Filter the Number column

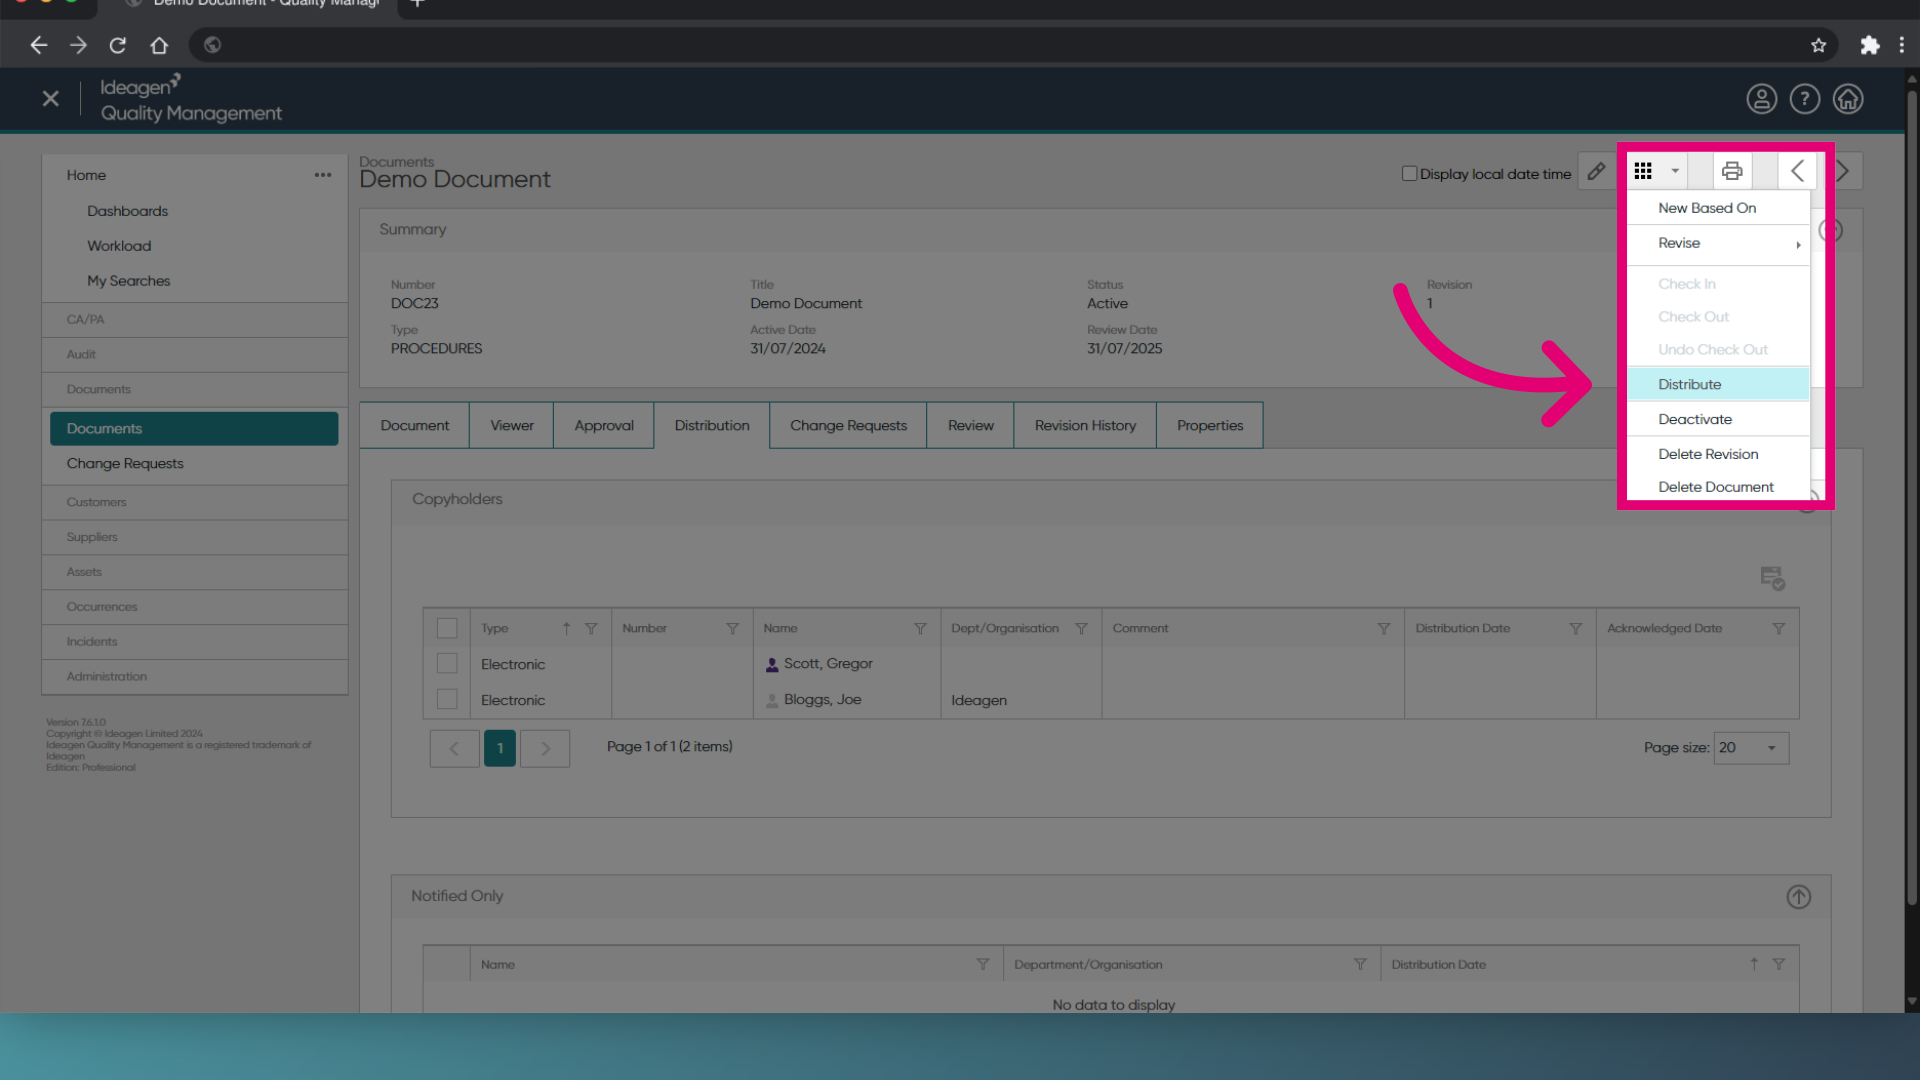coord(732,629)
